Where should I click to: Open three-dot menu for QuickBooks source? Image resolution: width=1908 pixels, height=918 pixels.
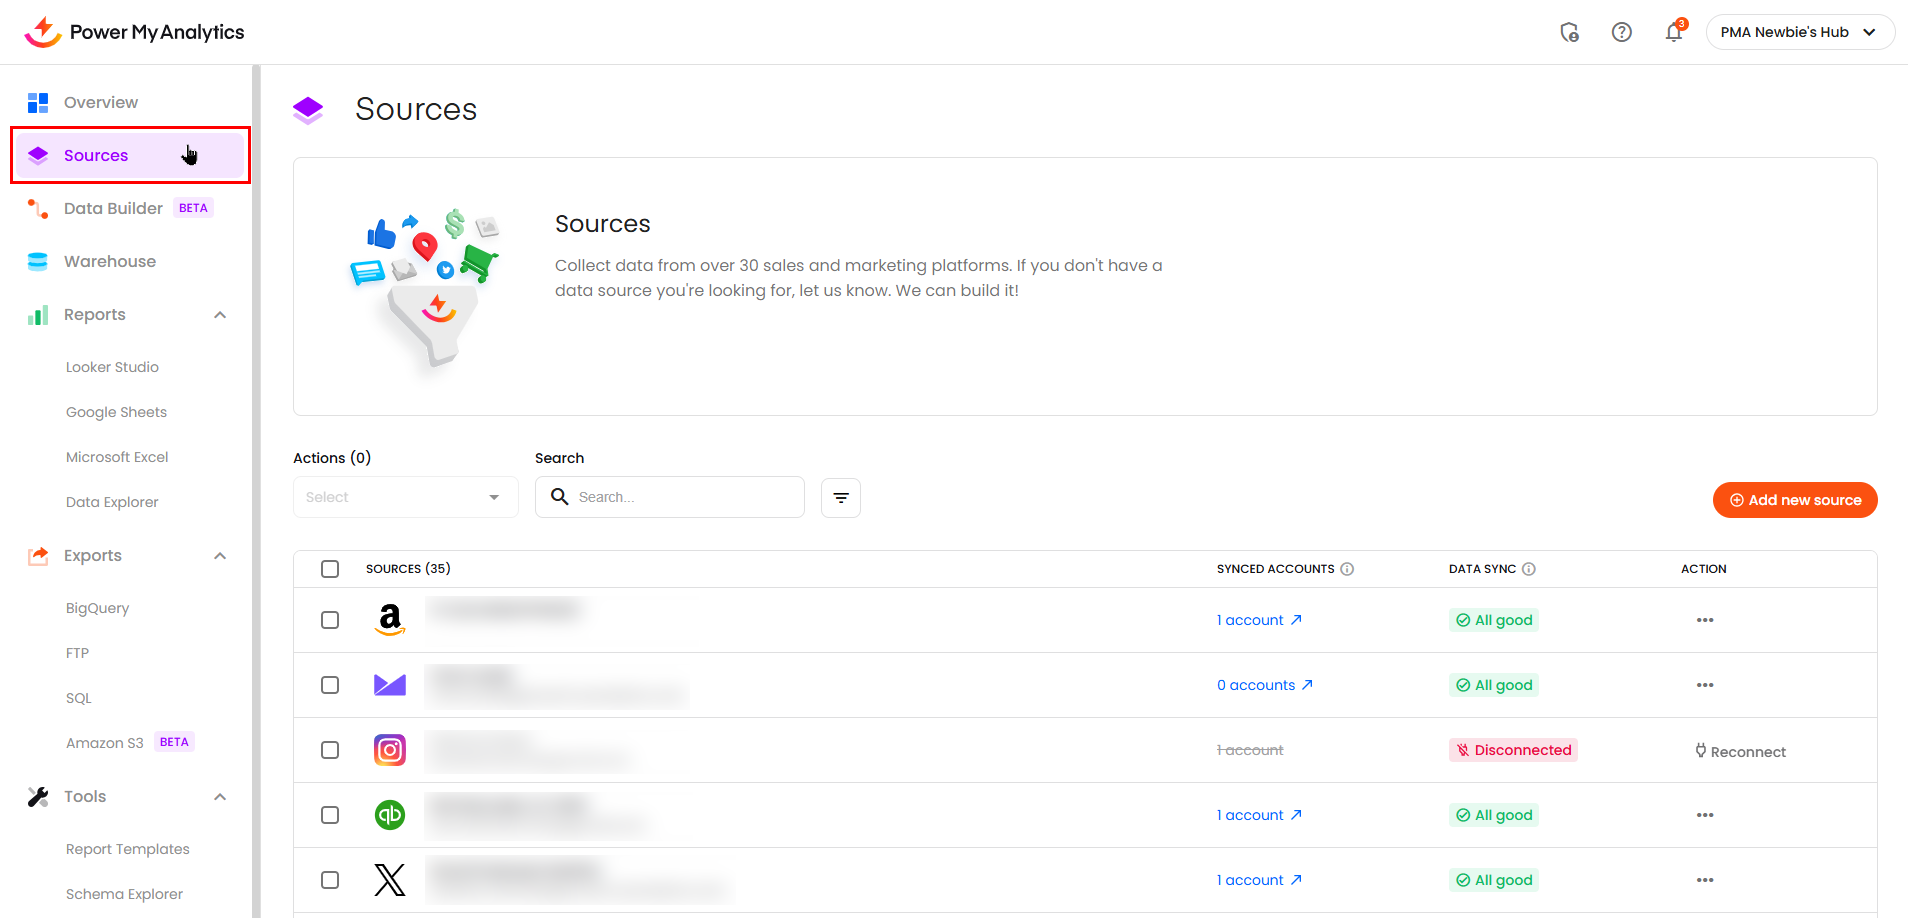[1704, 815]
